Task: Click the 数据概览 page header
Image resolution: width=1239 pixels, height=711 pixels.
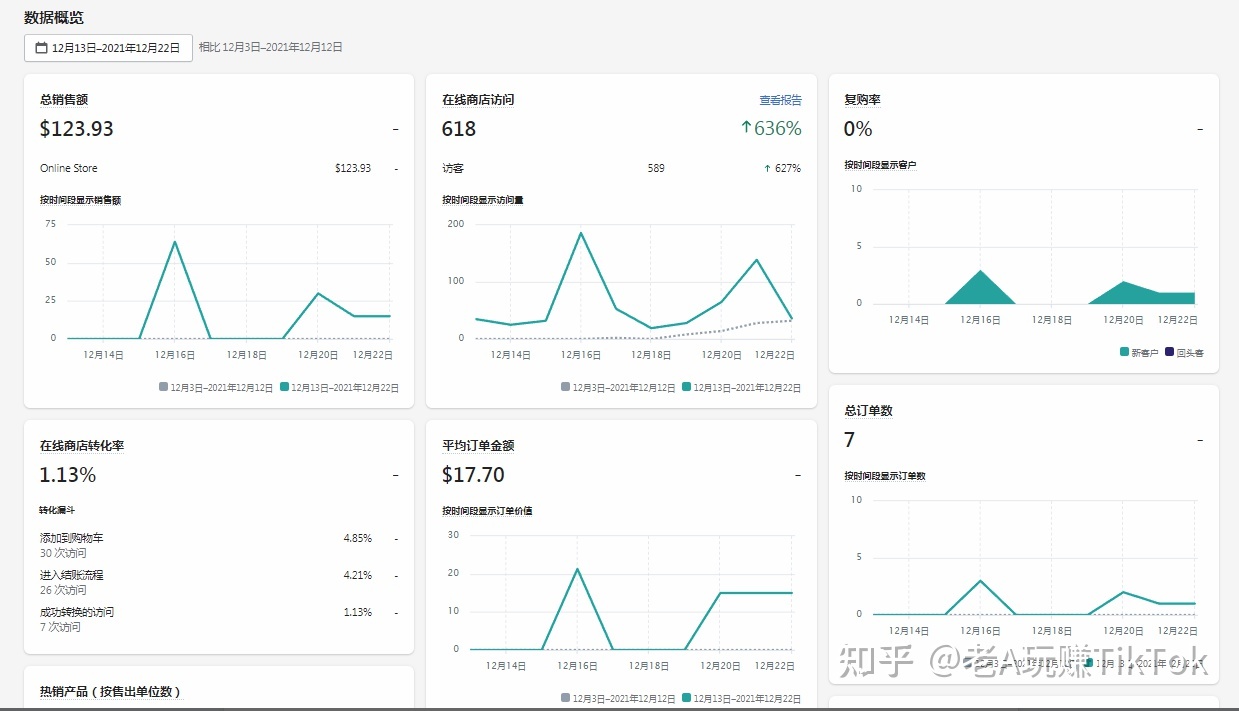Action: [55, 17]
